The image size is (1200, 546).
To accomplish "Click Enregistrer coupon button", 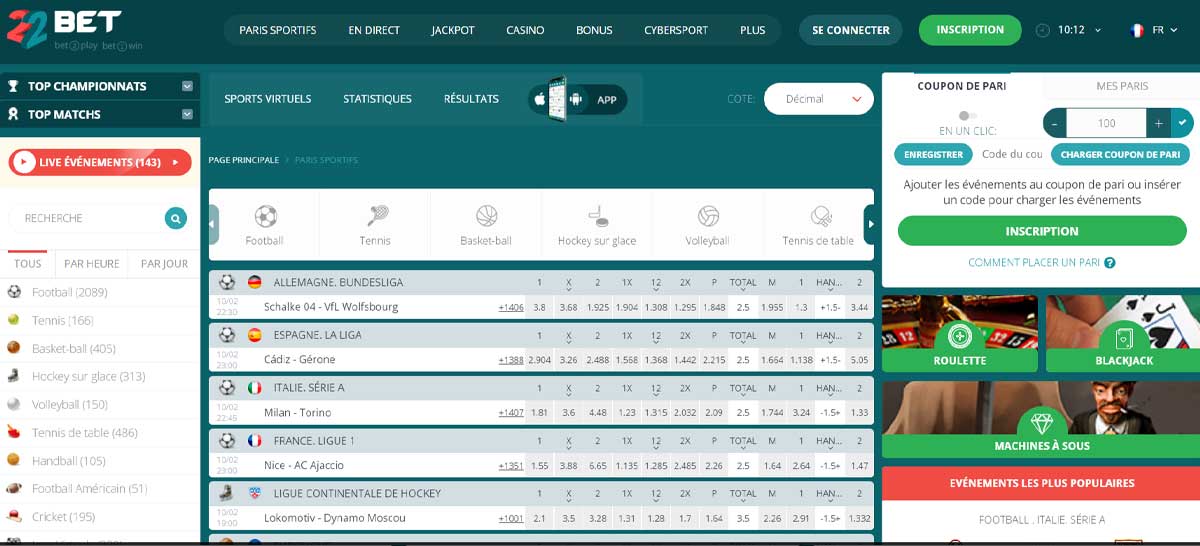I will point(934,154).
